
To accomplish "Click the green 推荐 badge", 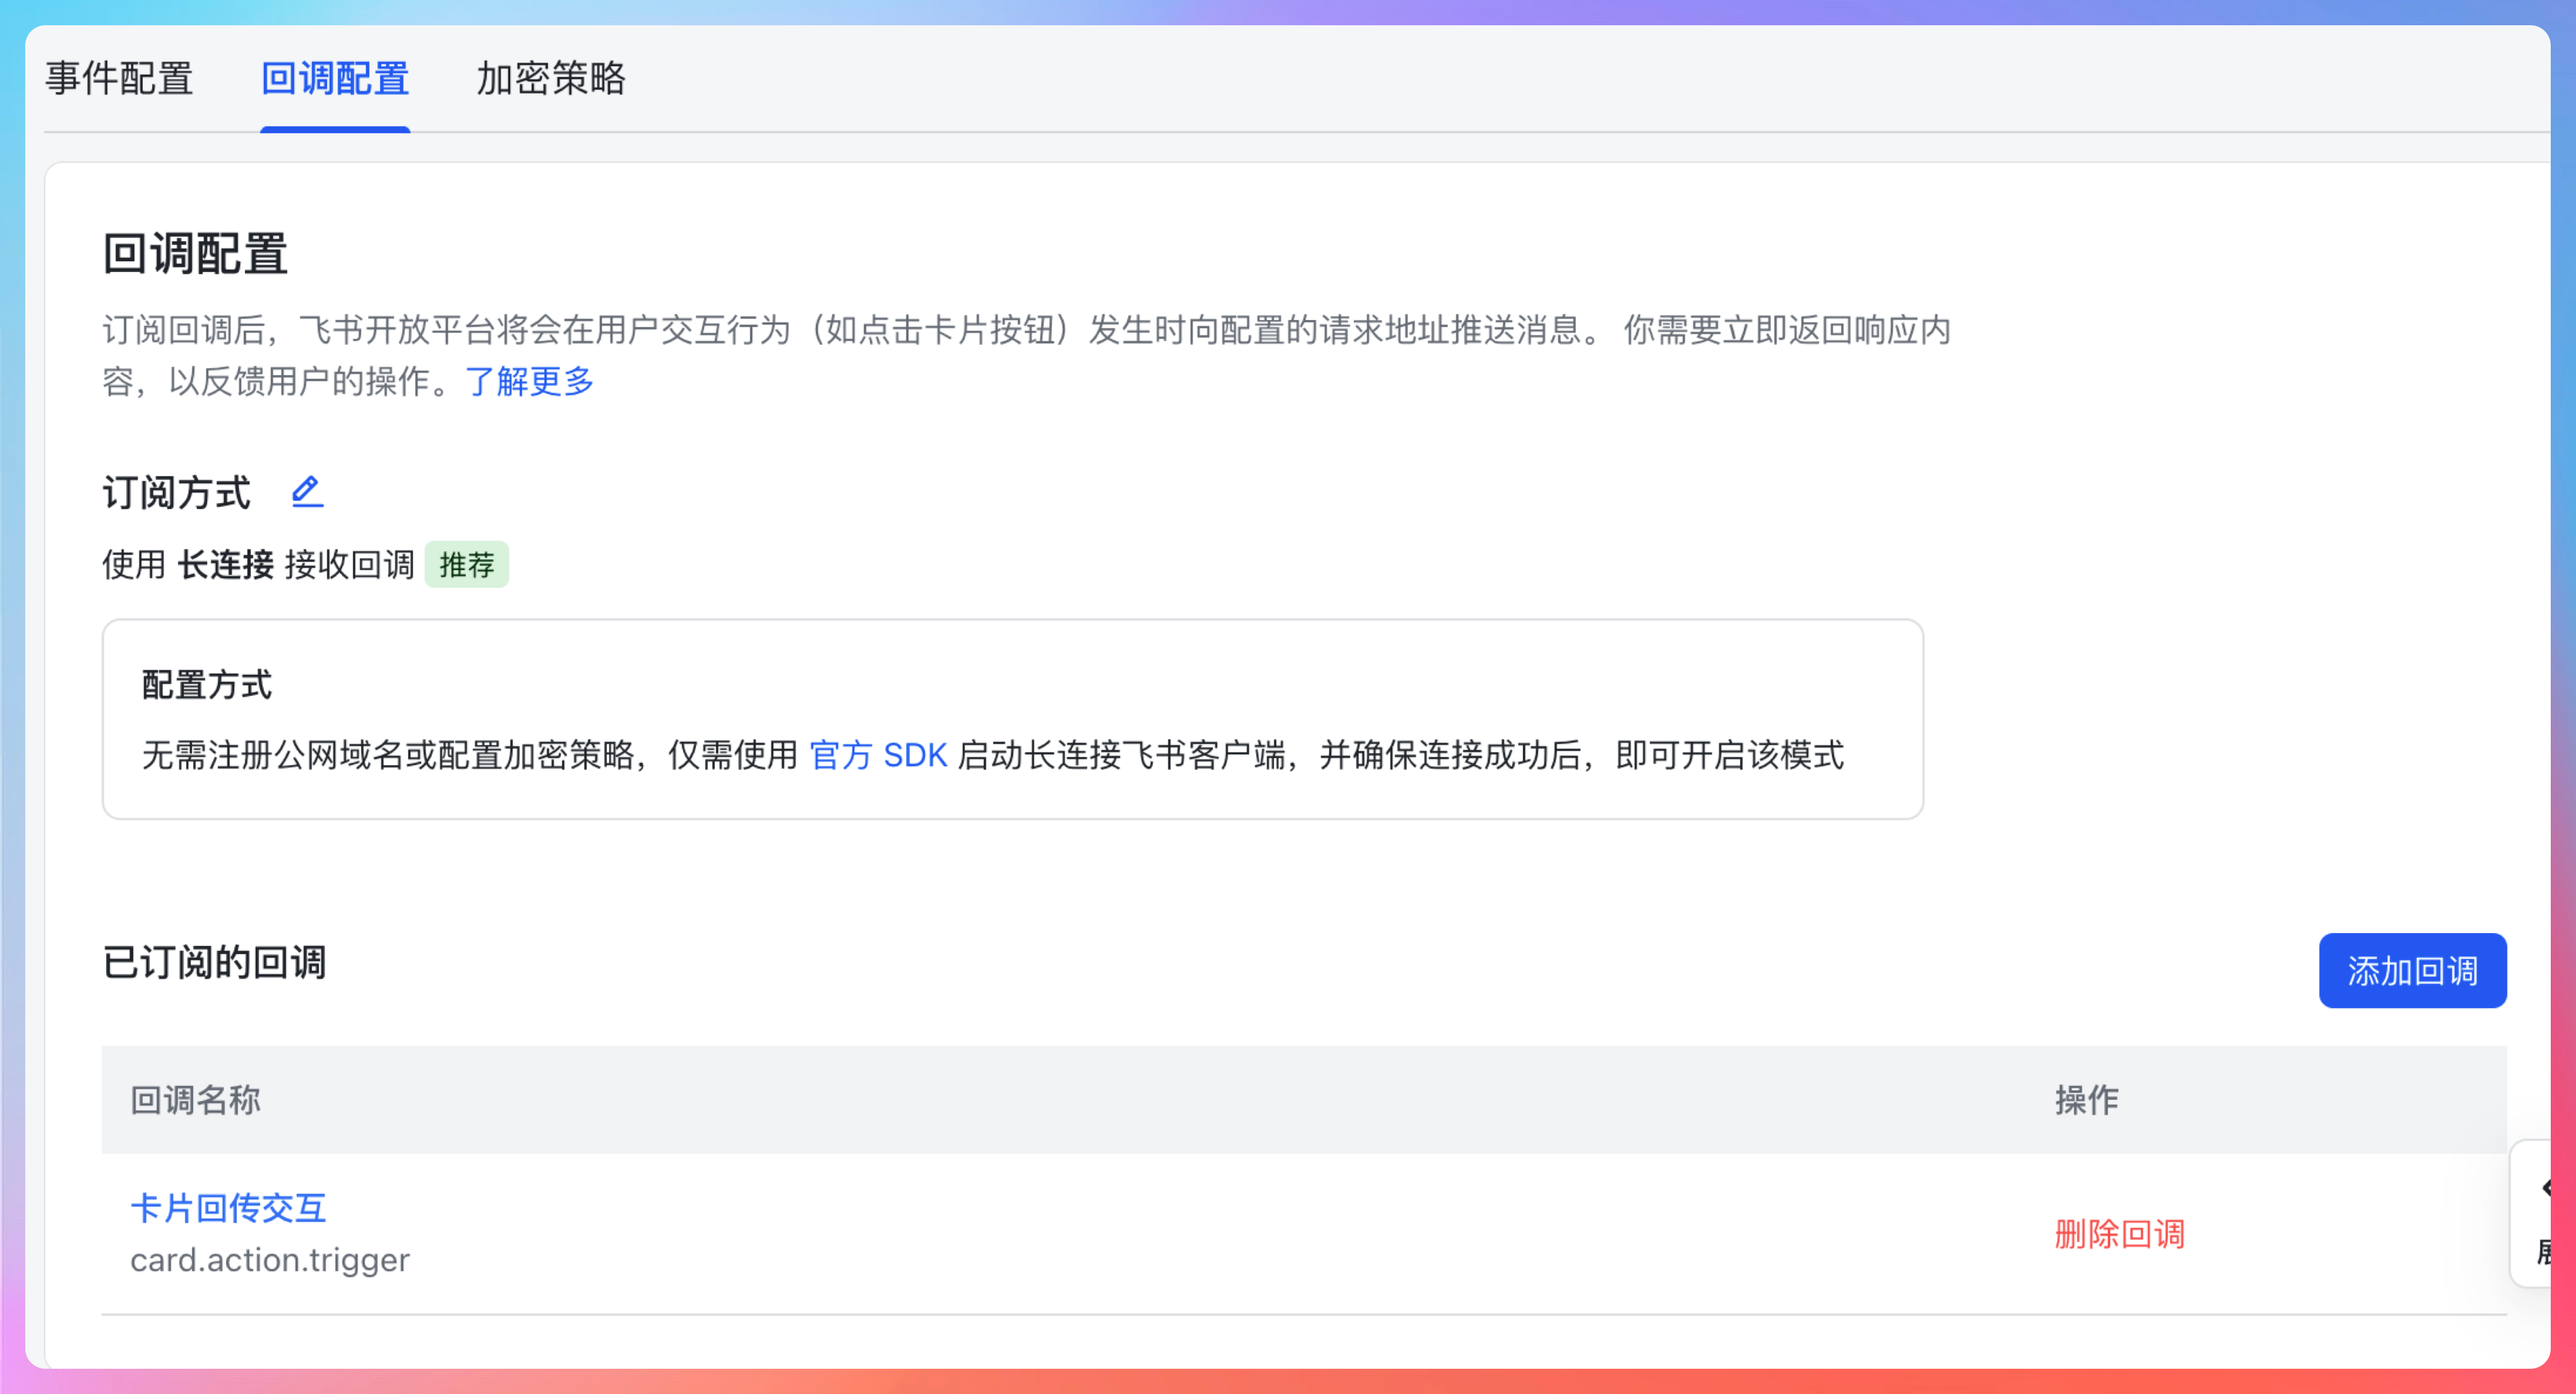I will (467, 565).
